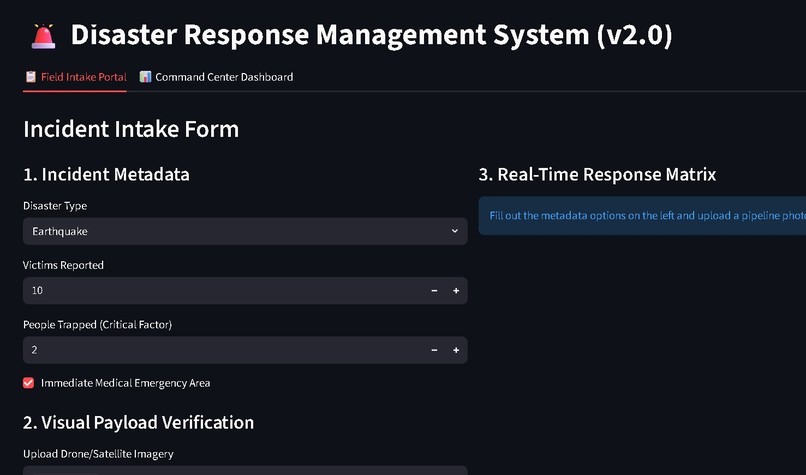Select the '1. Incident Metadata' heading
Image resolution: width=806 pixels, height=475 pixels.
coord(106,175)
